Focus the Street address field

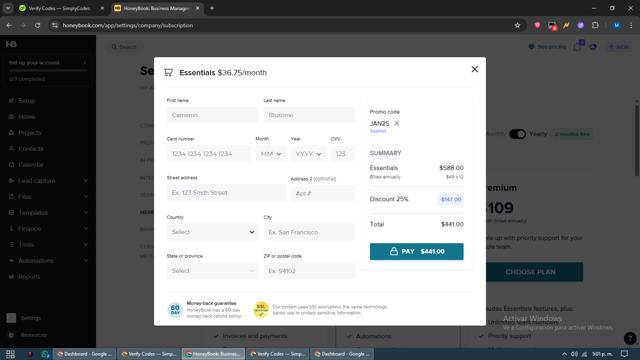(226, 193)
